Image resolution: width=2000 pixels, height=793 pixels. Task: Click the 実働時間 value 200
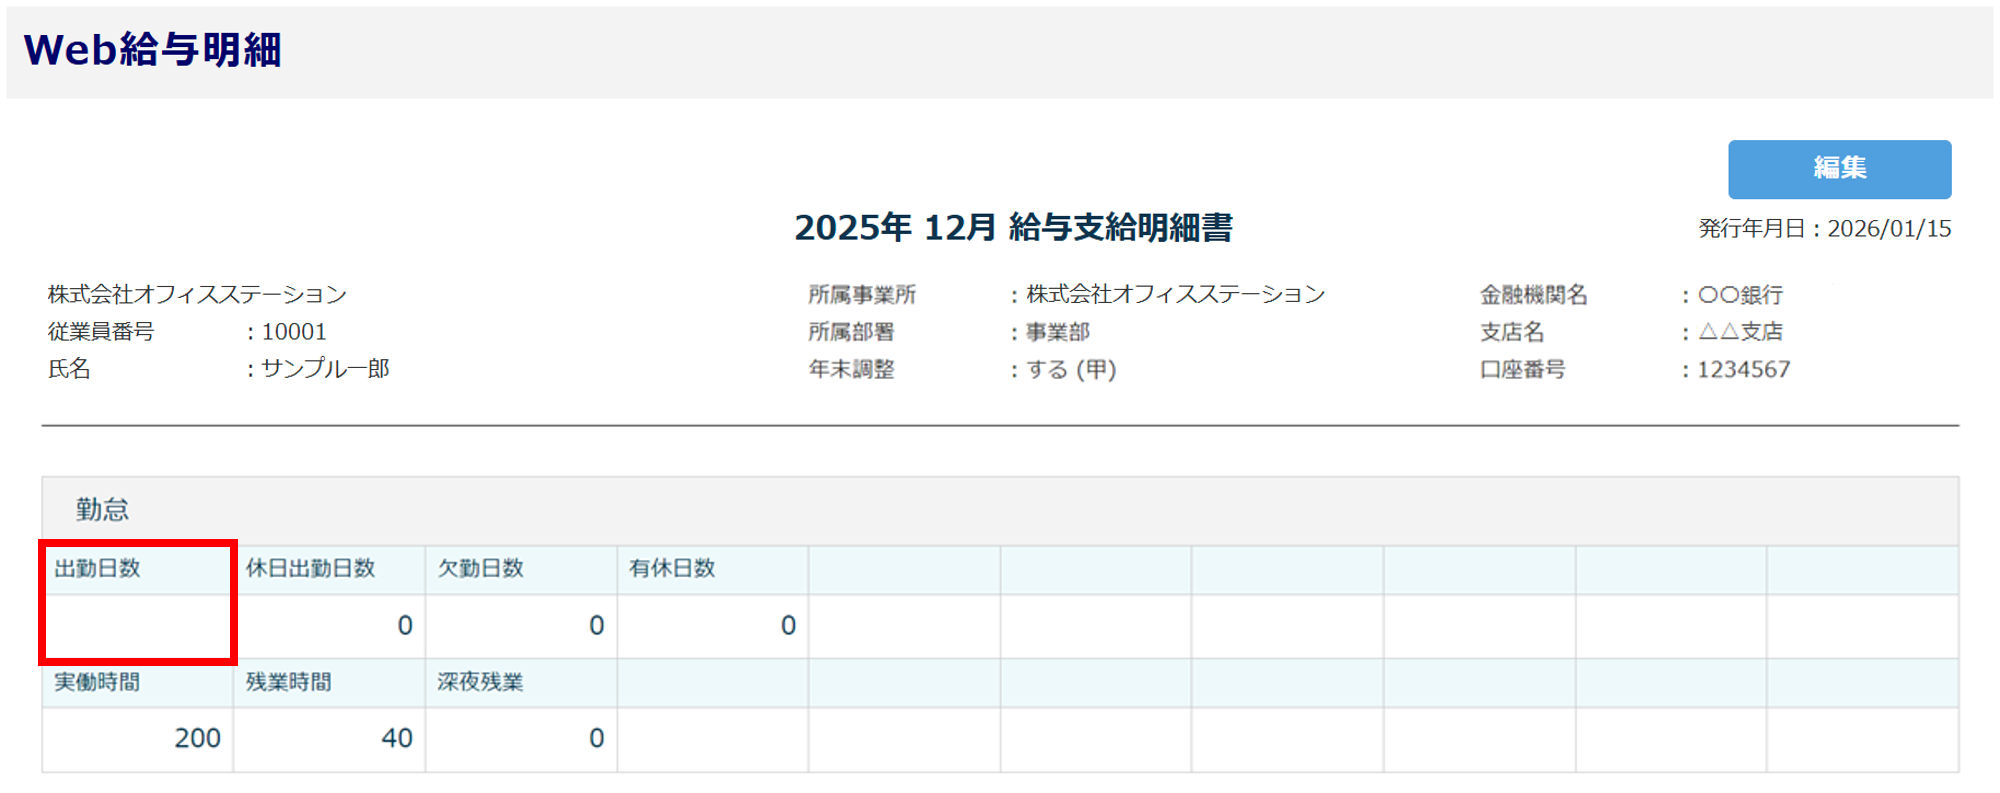(197, 738)
